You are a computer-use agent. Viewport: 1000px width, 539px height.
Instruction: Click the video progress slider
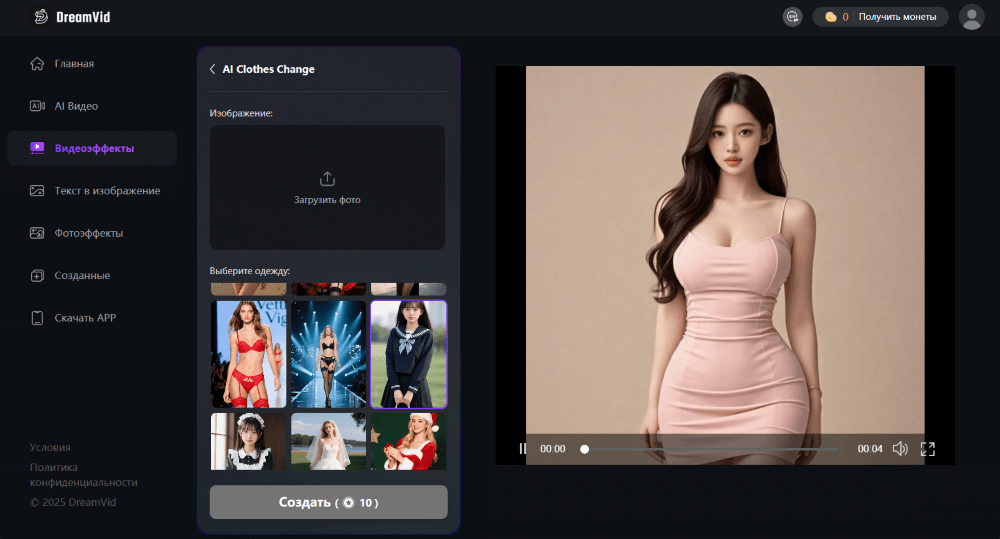tap(710, 449)
